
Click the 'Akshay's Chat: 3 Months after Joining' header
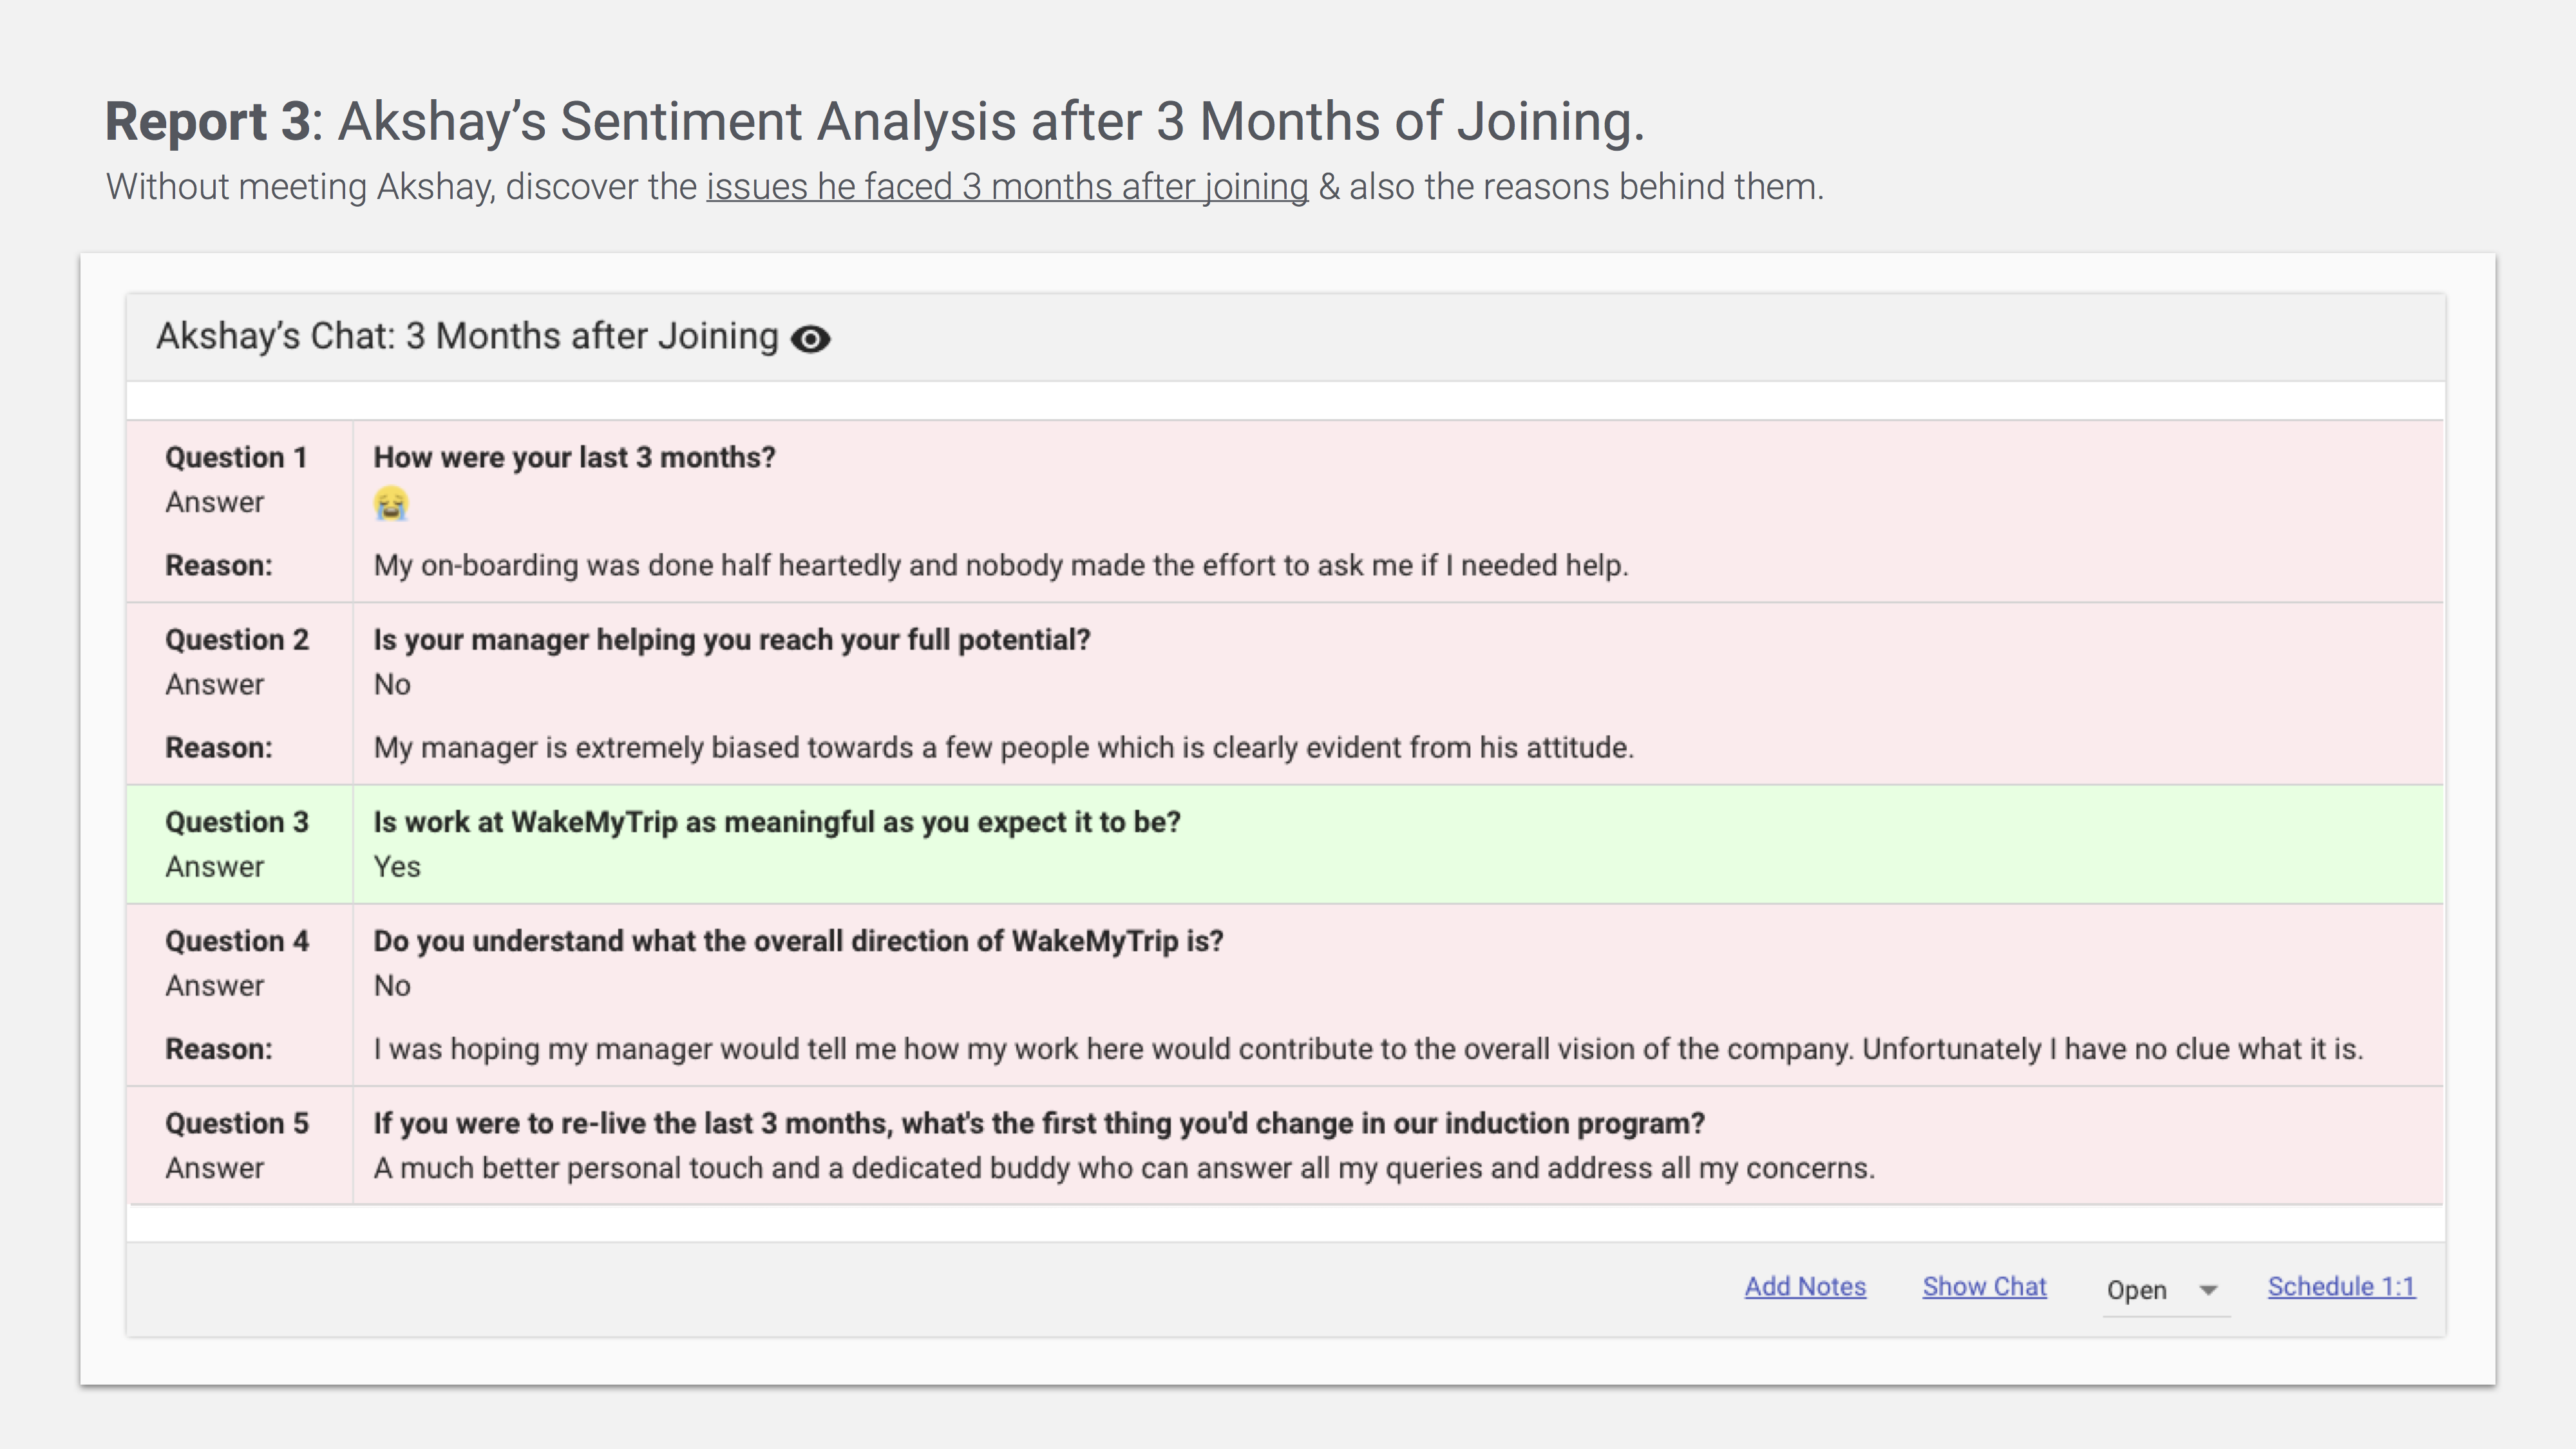467,337
